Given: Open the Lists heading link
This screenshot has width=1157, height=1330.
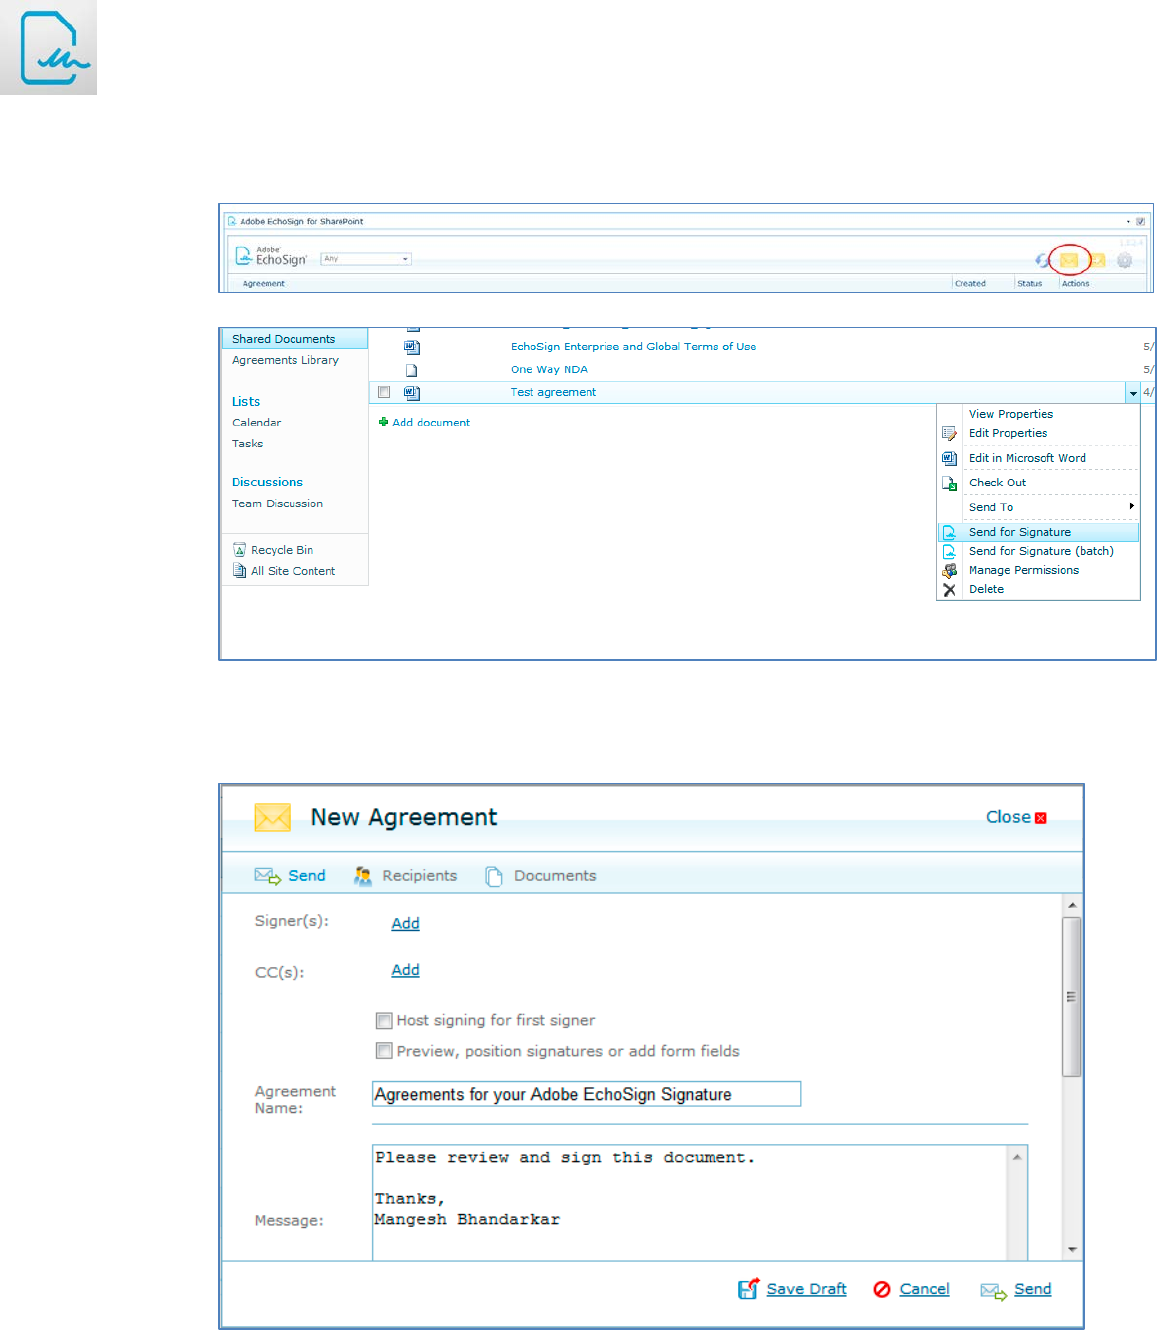Looking at the screenshot, I should (246, 401).
